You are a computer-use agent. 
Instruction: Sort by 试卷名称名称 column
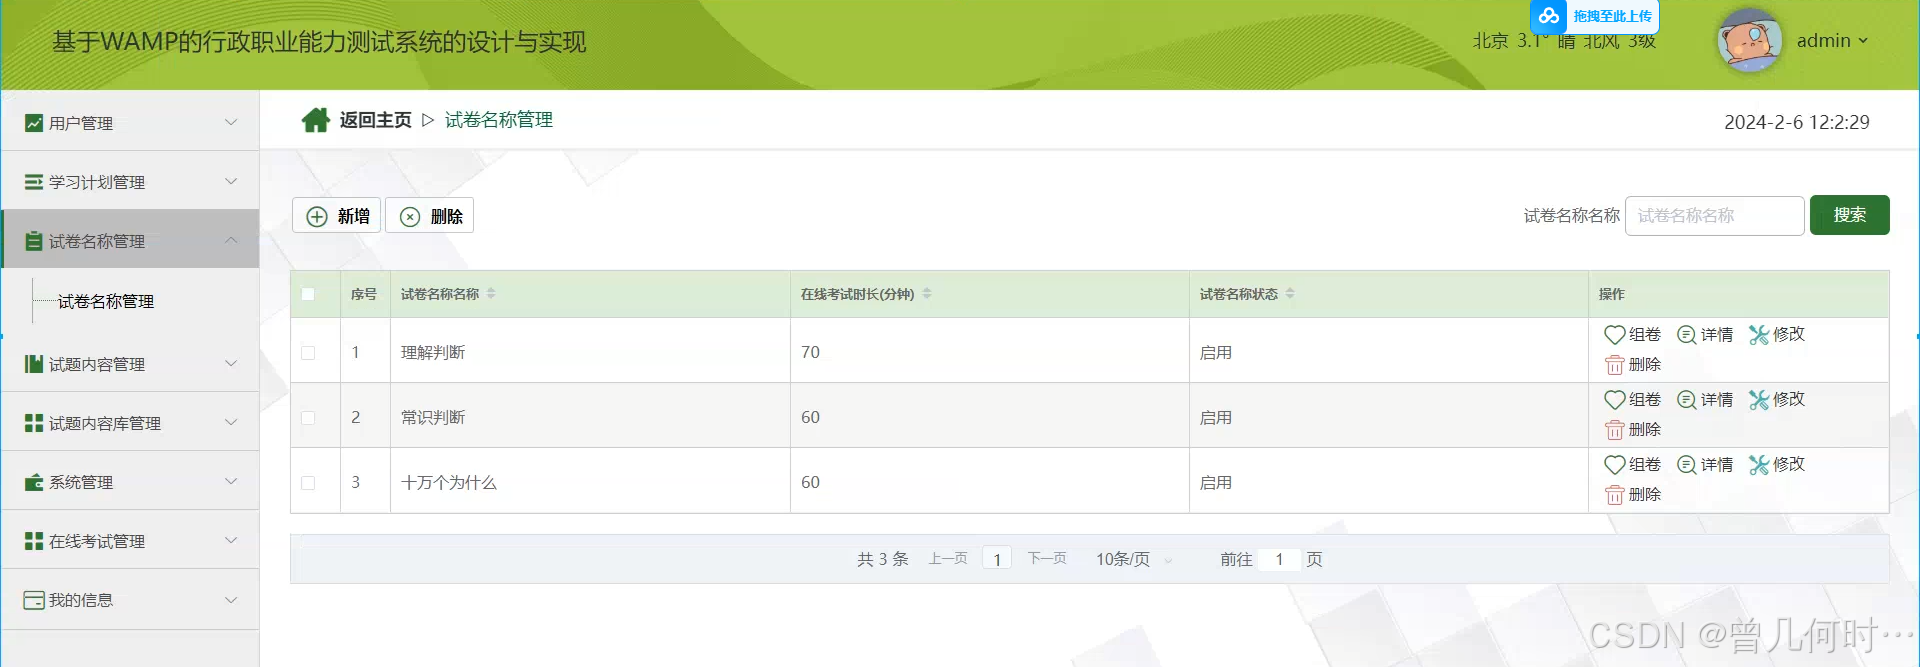[x=491, y=294]
